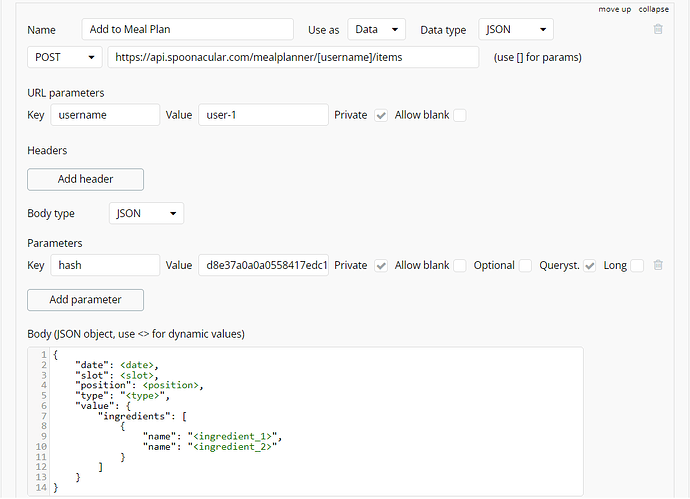Click the "type": "<type>" line in body
Image resolution: width=690 pixels, height=499 pixels.
(x=122, y=396)
